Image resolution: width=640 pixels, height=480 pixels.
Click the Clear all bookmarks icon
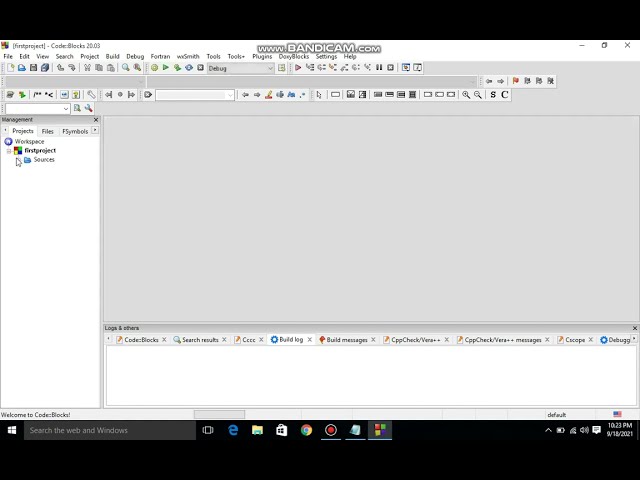pyautogui.click(x=551, y=81)
